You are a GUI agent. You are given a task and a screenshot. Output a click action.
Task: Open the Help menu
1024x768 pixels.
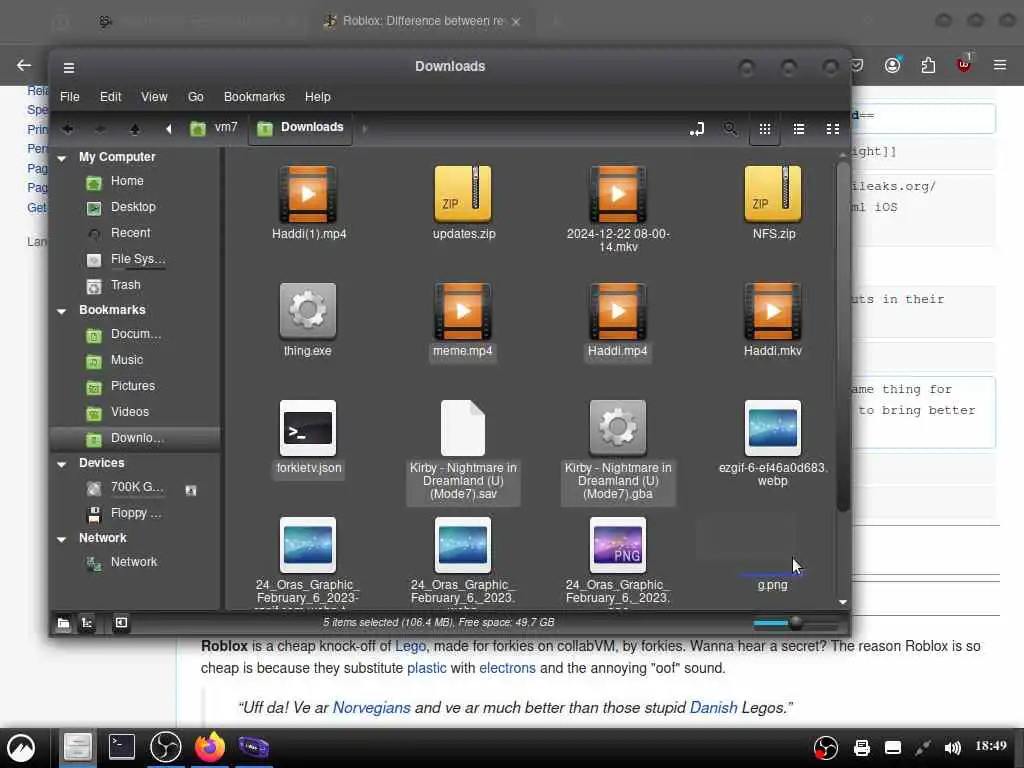pyautogui.click(x=317, y=97)
